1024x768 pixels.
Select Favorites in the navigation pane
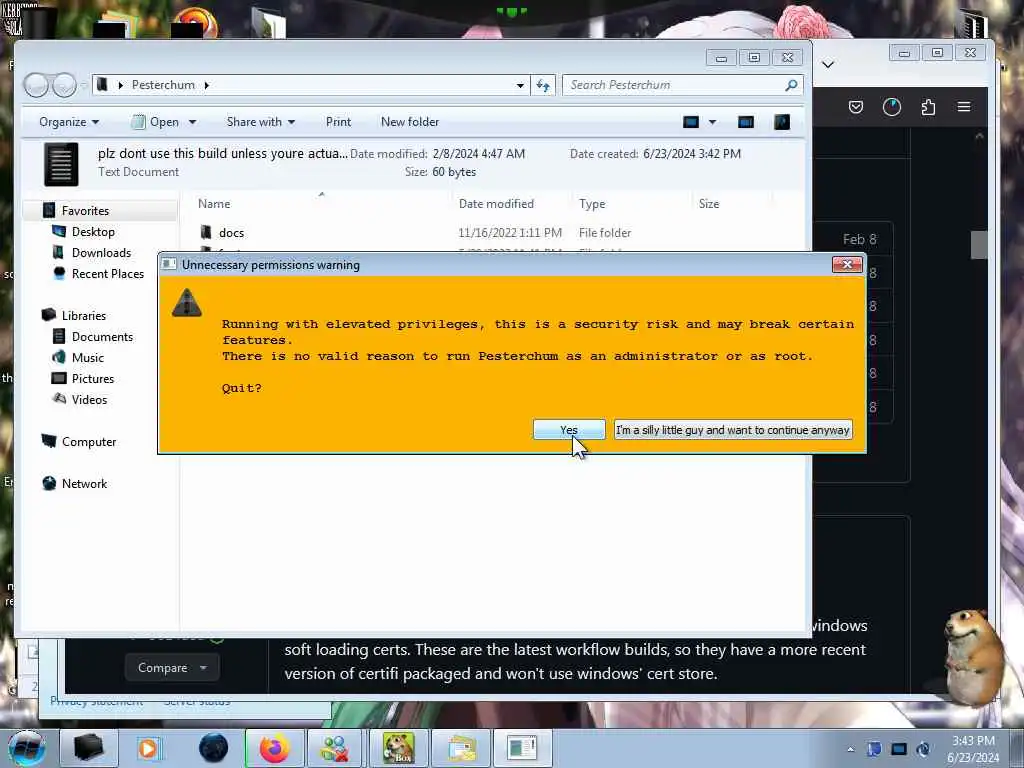pyautogui.click(x=85, y=210)
